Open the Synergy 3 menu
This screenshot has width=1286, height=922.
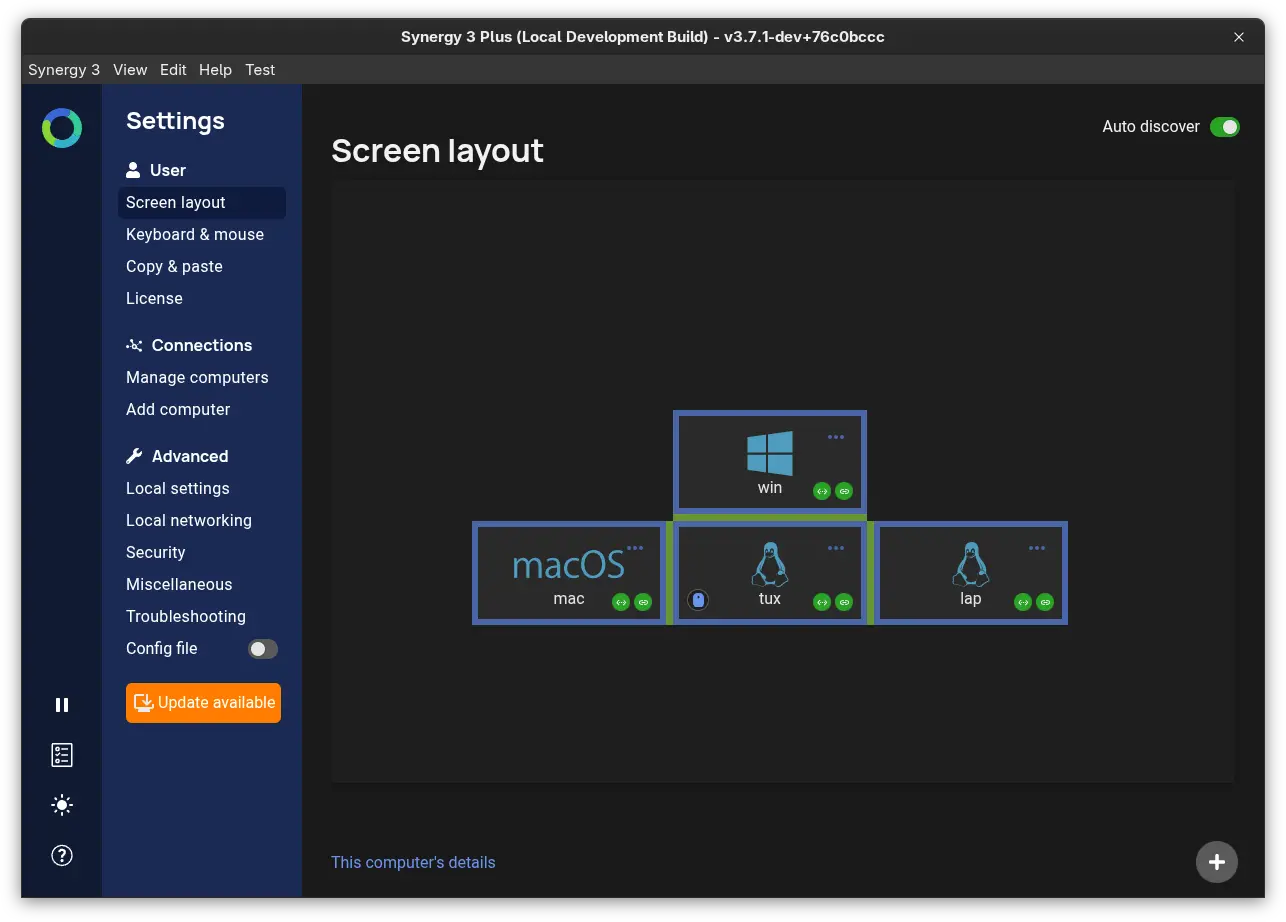(x=64, y=70)
